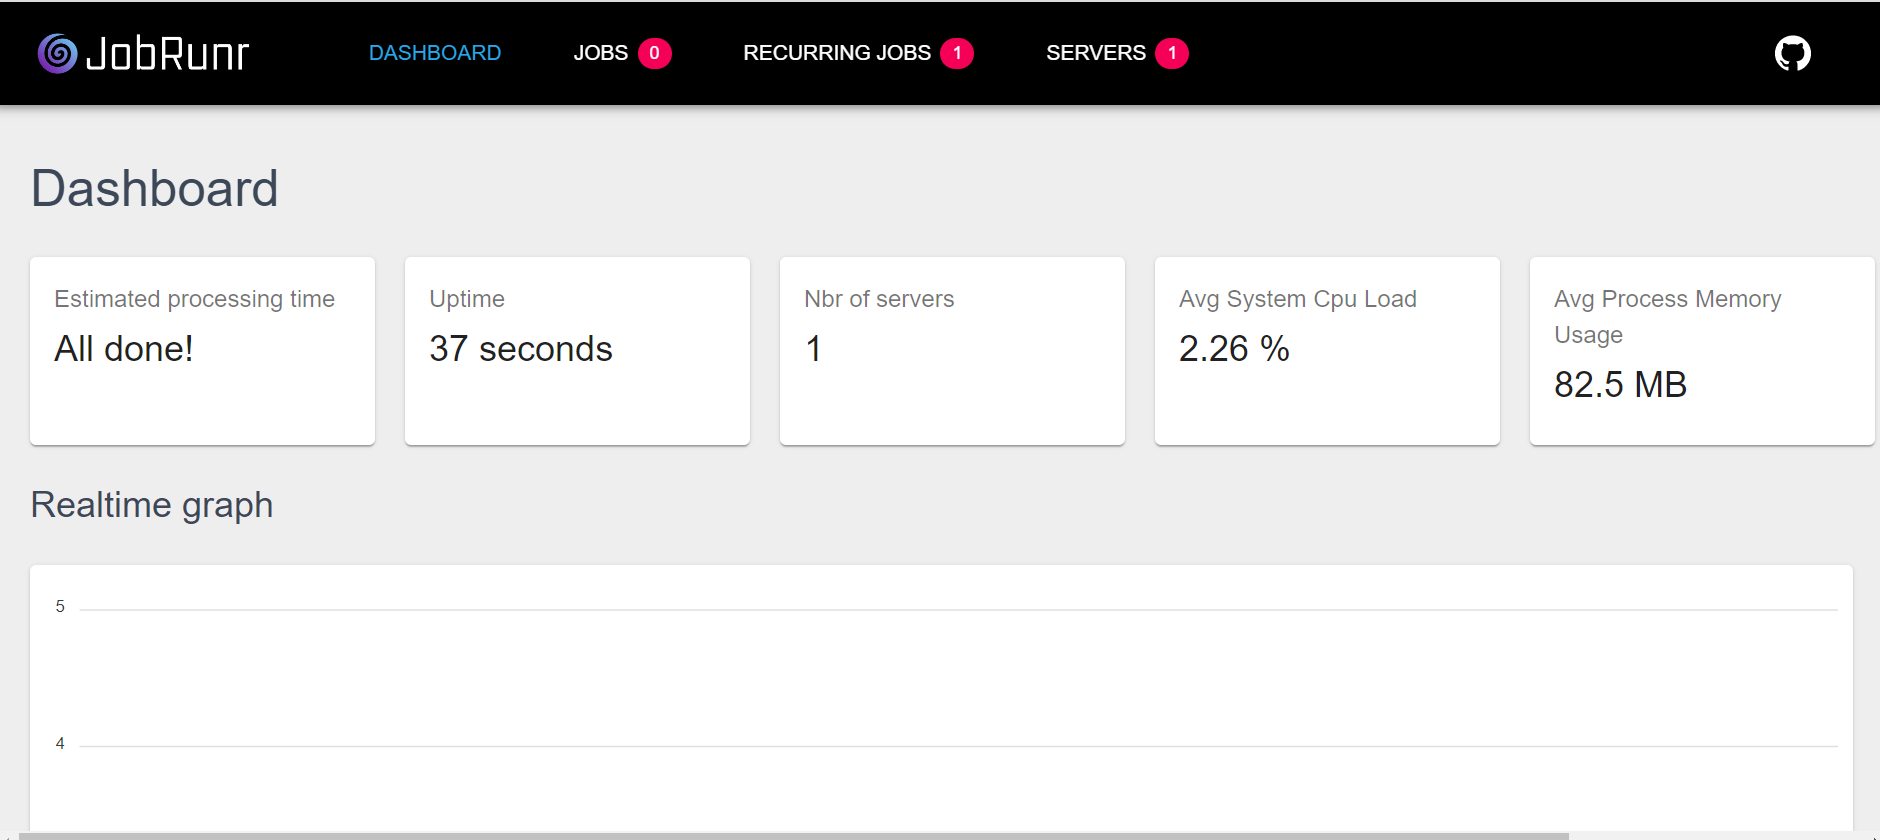This screenshot has height=840, width=1880.
Task: Click the horizontal scrollbar at bottom
Action: pyautogui.click(x=793, y=836)
